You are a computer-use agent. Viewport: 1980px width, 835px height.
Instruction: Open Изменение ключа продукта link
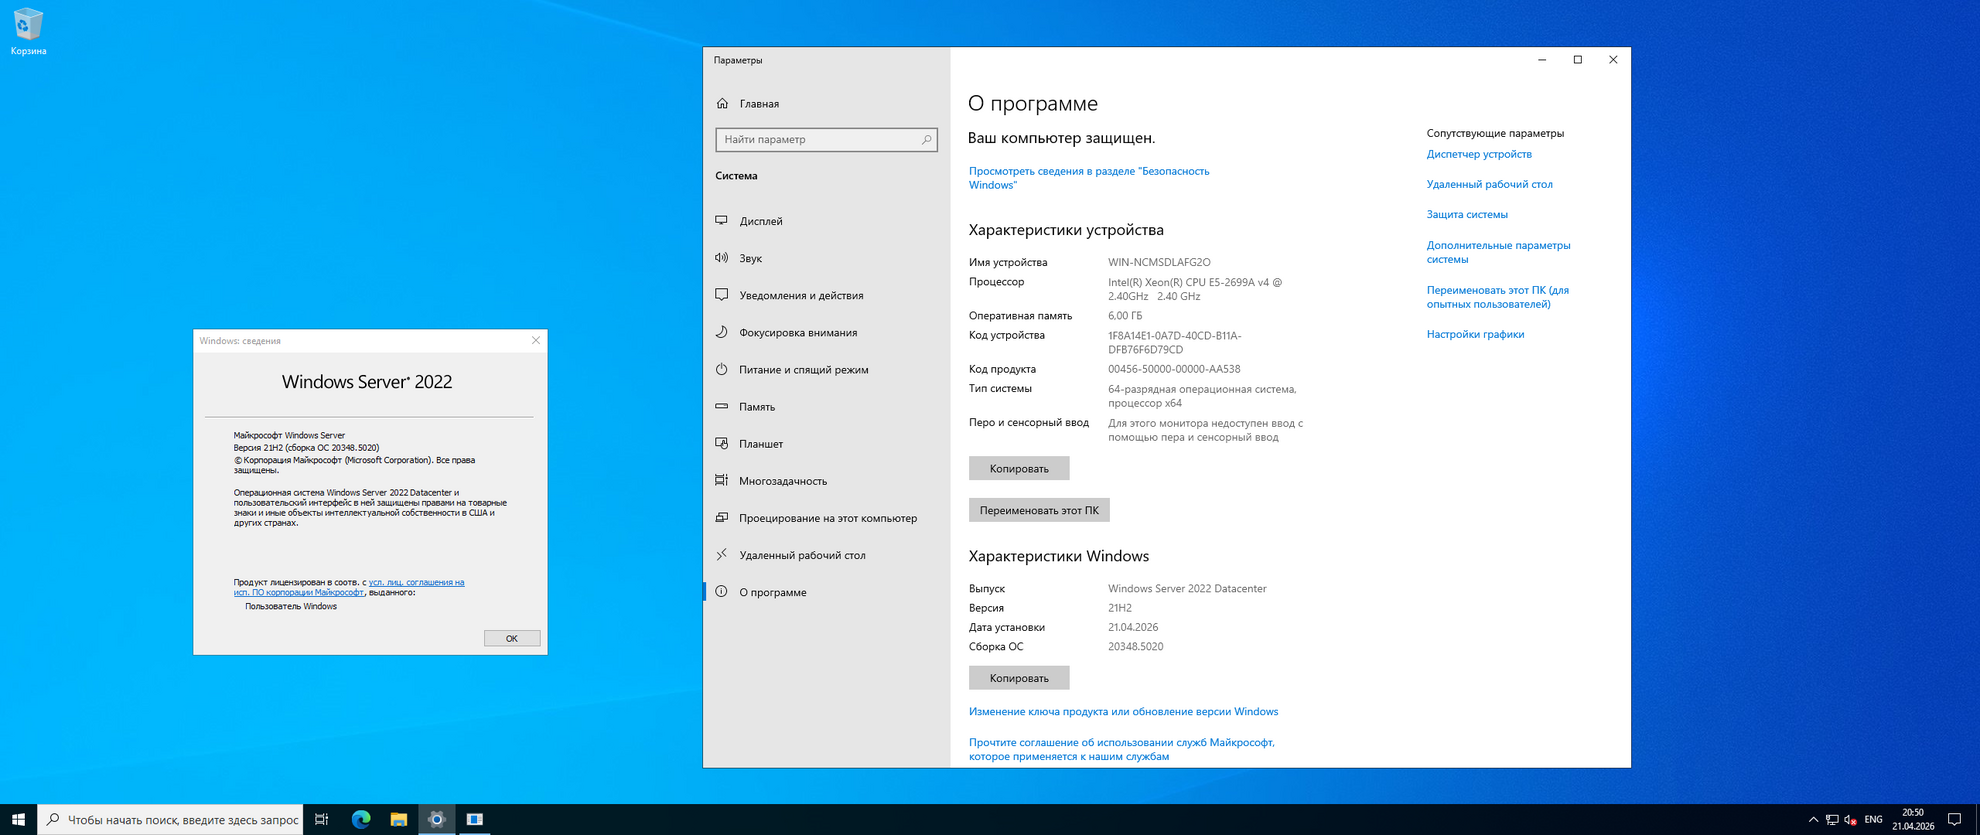pyautogui.click(x=1123, y=712)
